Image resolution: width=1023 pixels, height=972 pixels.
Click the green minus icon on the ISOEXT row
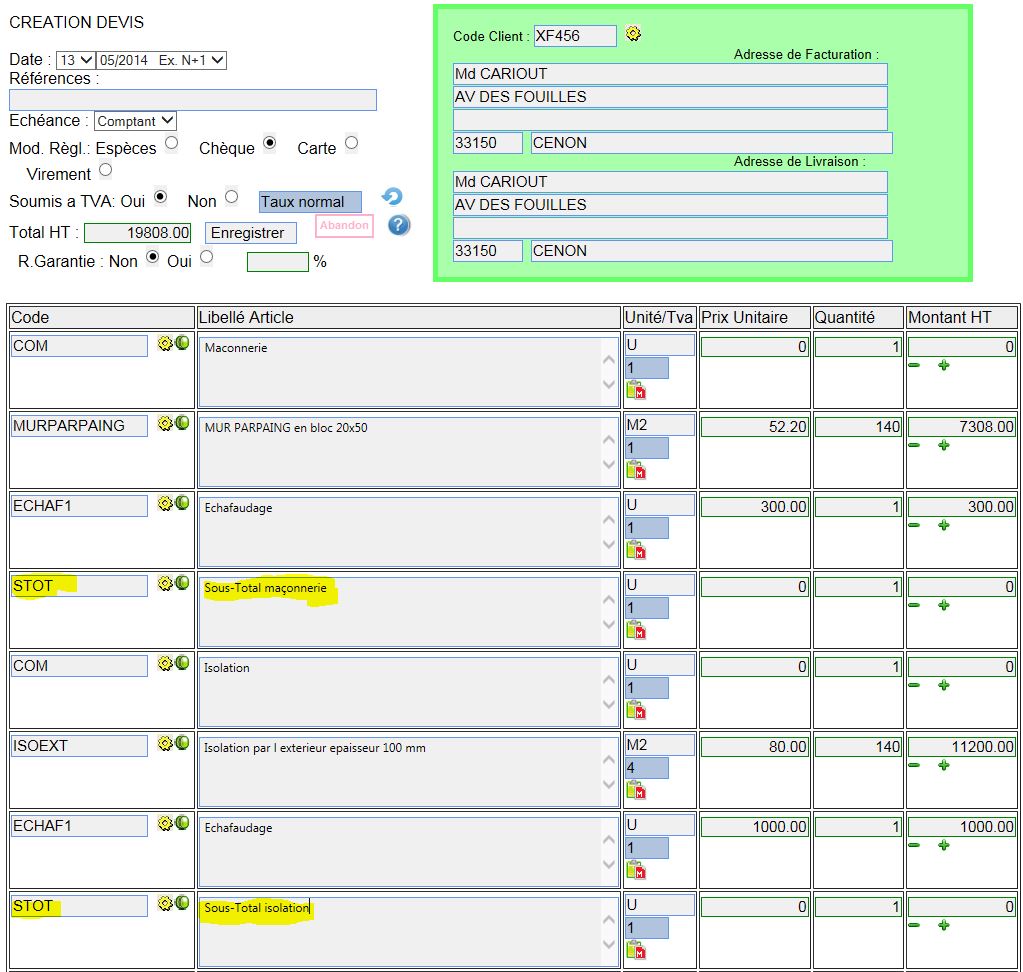coord(914,765)
